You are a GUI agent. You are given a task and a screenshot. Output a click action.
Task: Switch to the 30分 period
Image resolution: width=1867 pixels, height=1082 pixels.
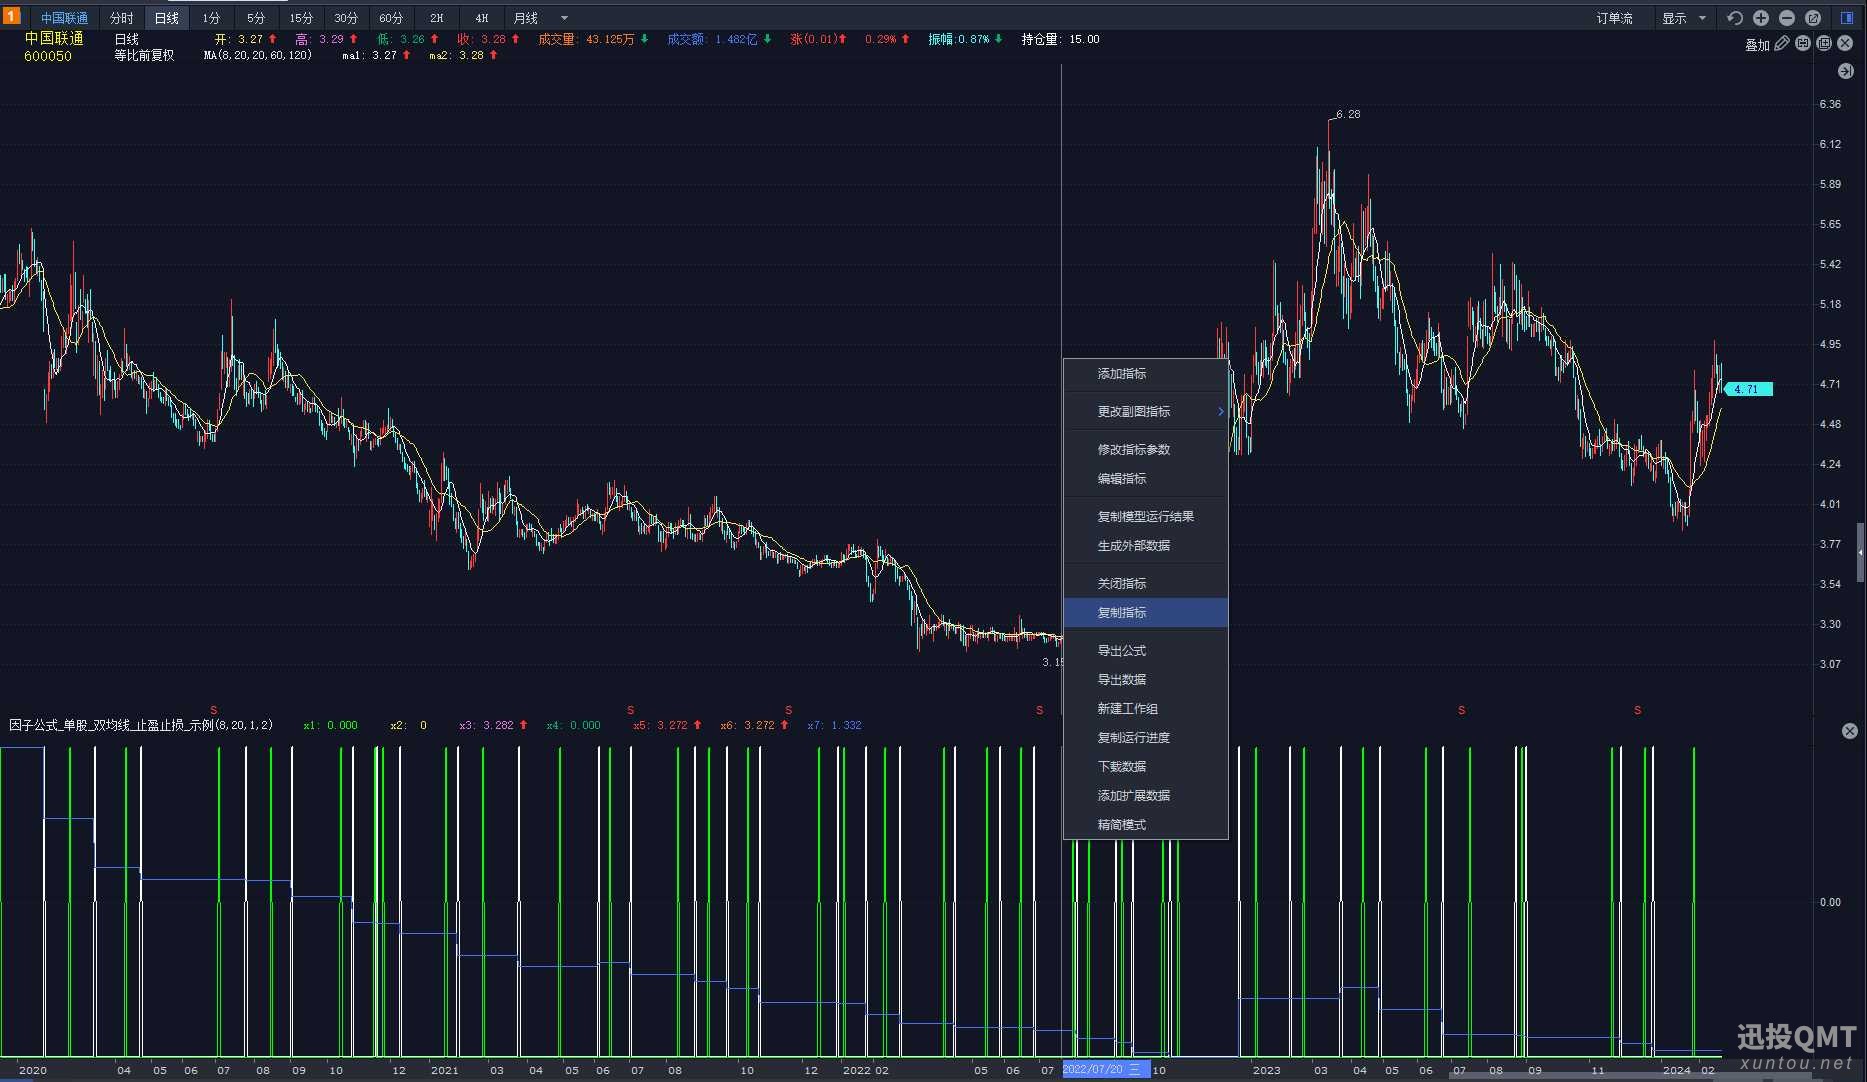[x=346, y=18]
